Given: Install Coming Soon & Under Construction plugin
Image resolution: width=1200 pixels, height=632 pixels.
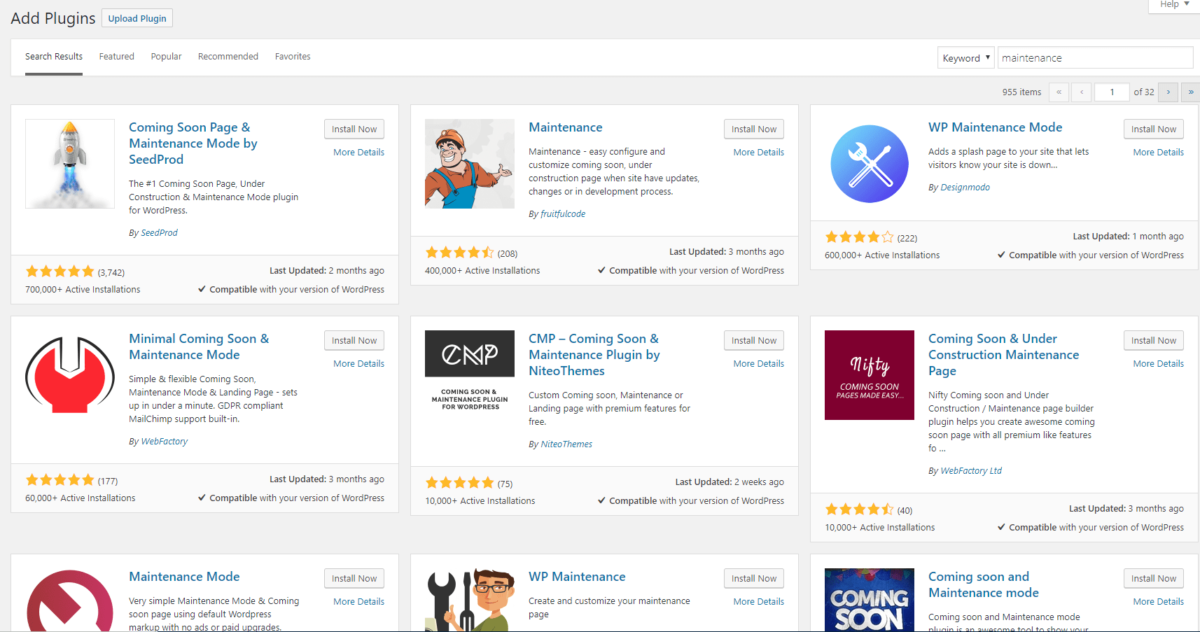Looking at the screenshot, I should (x=1154, y=340).
